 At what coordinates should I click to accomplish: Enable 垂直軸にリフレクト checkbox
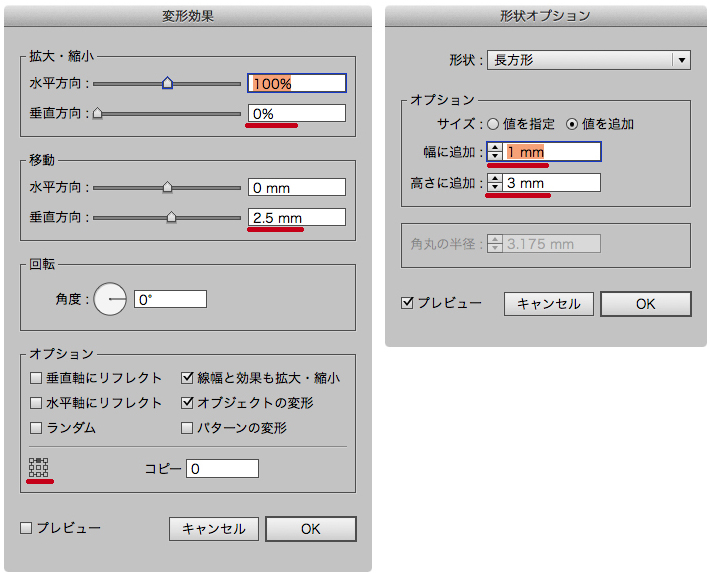pos(36,378)
